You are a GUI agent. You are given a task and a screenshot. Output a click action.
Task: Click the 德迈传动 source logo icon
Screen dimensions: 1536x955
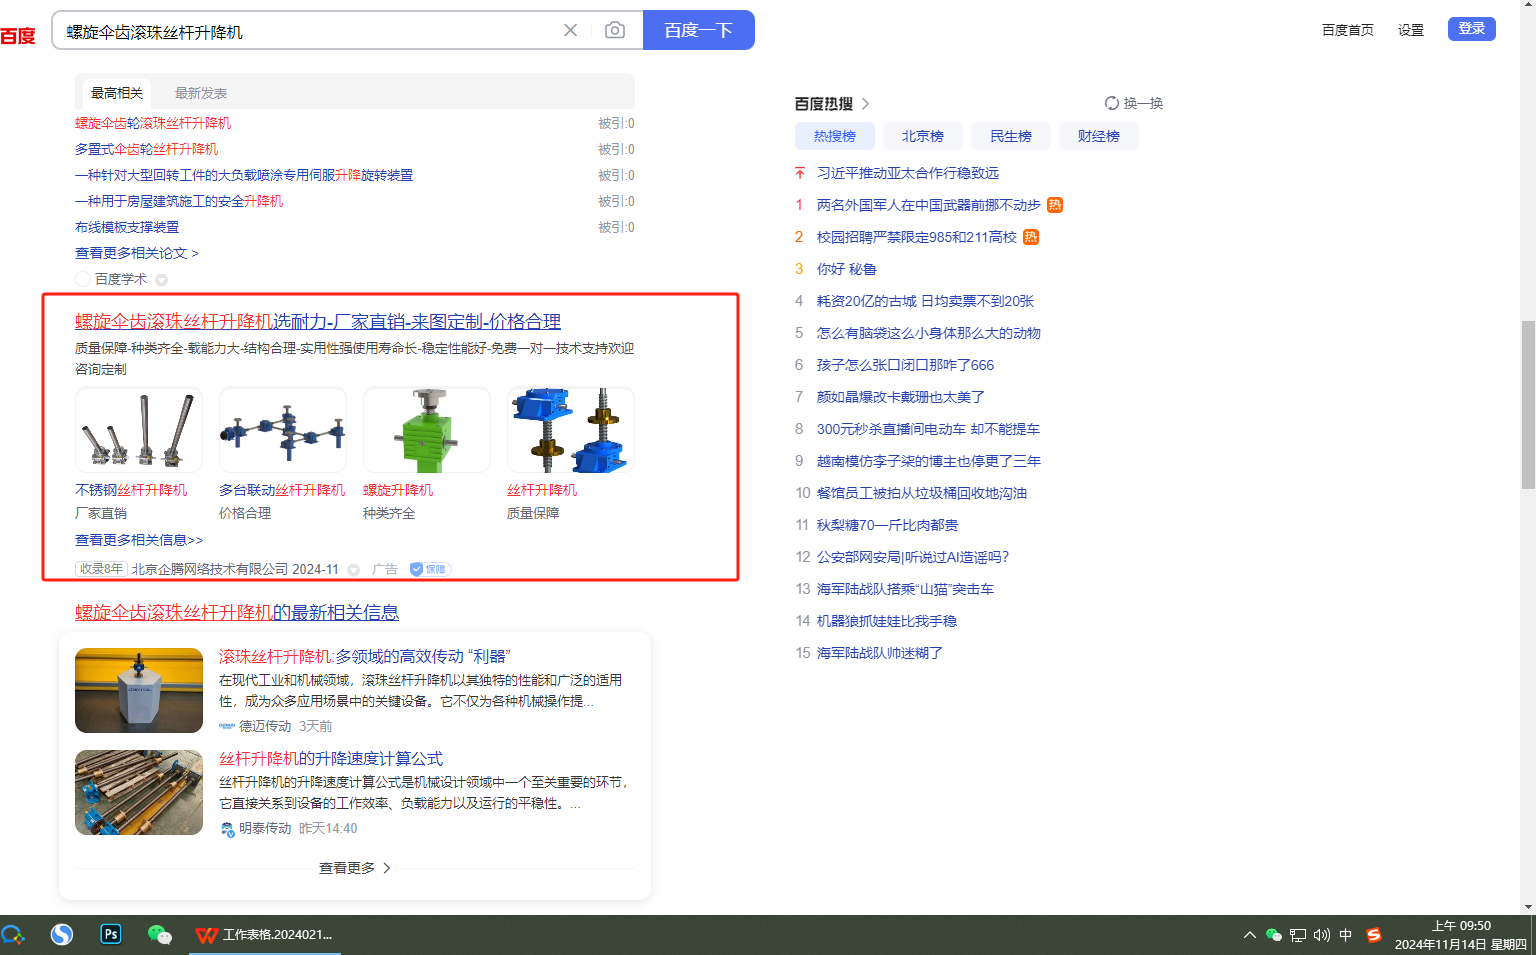tap(227, 726)
